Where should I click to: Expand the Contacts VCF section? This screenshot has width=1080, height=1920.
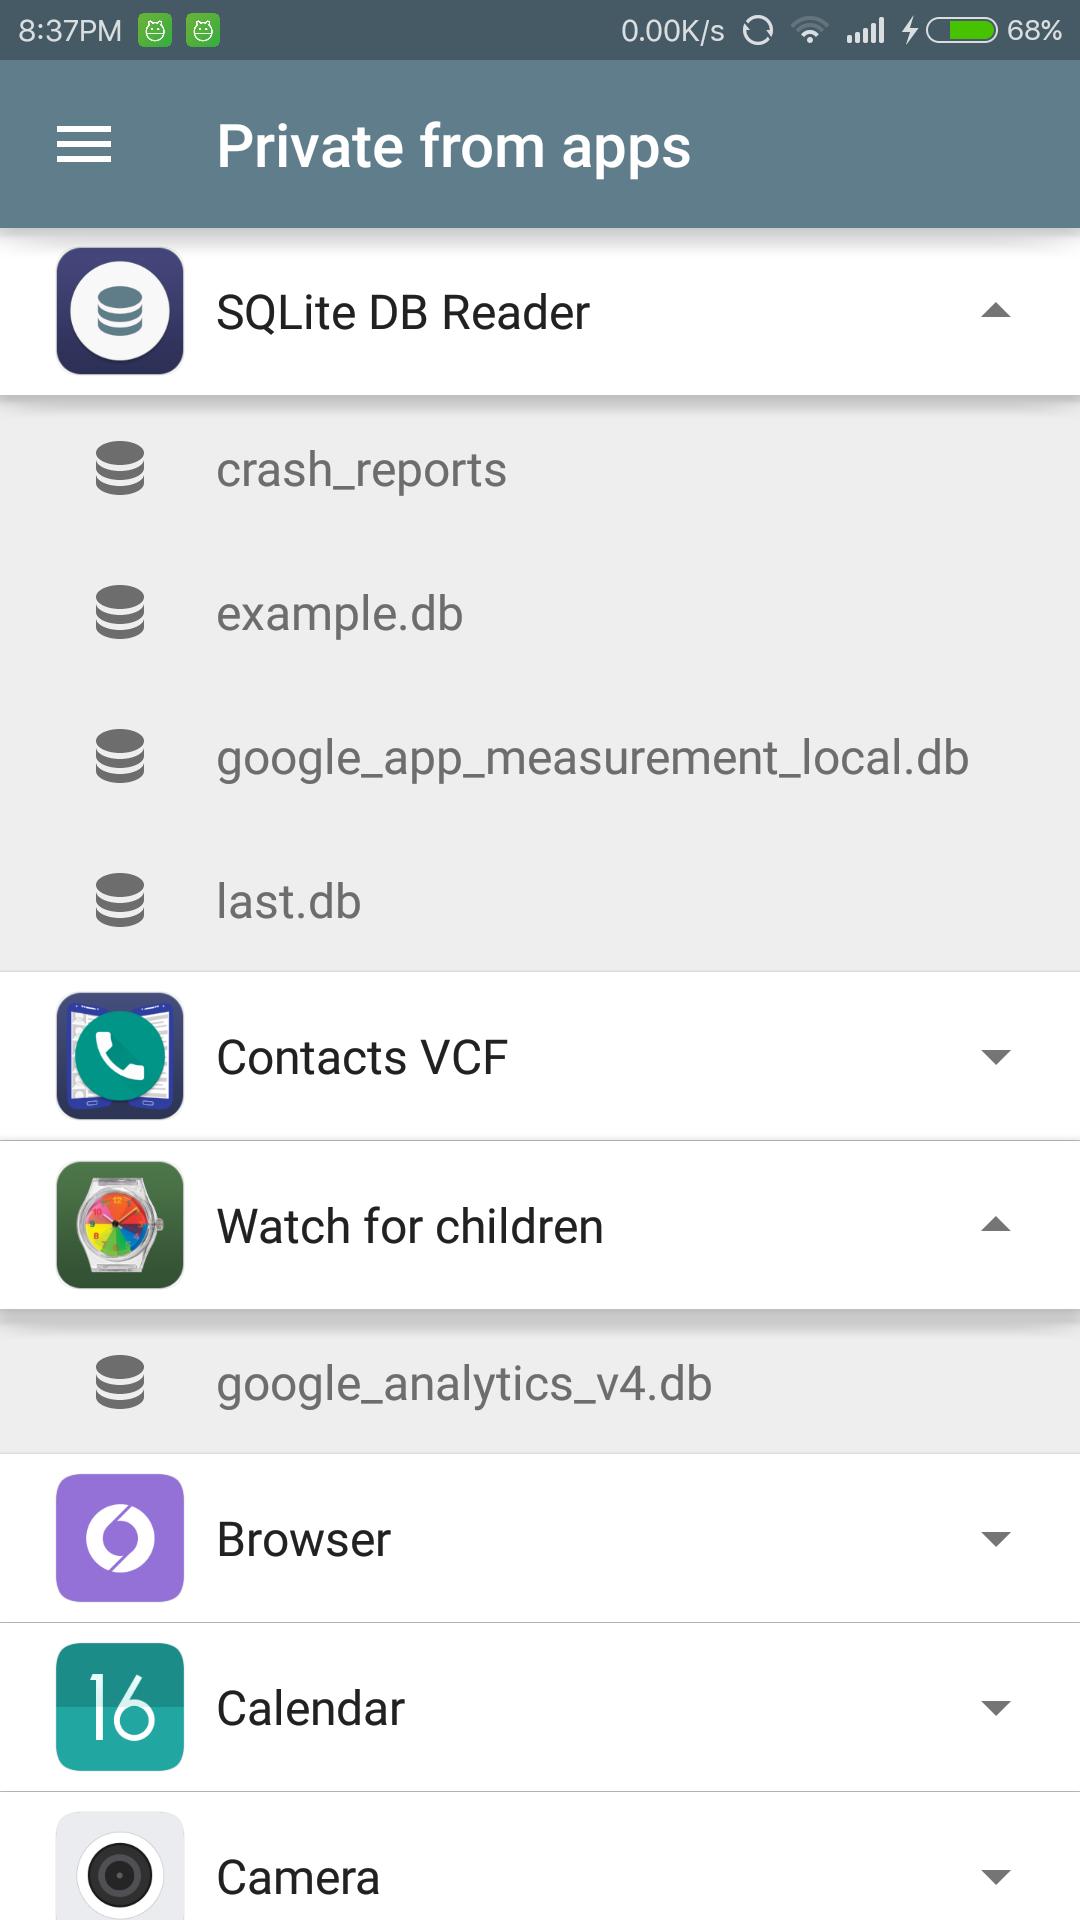pyautogui.click(x=996, y=1057)
